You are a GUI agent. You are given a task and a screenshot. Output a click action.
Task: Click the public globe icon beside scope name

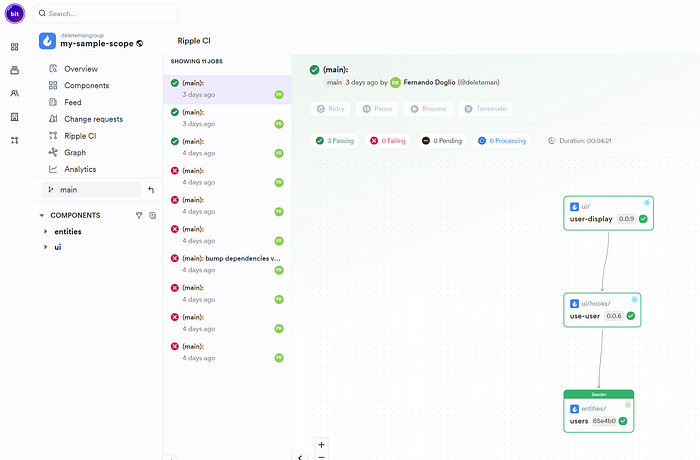140,43
